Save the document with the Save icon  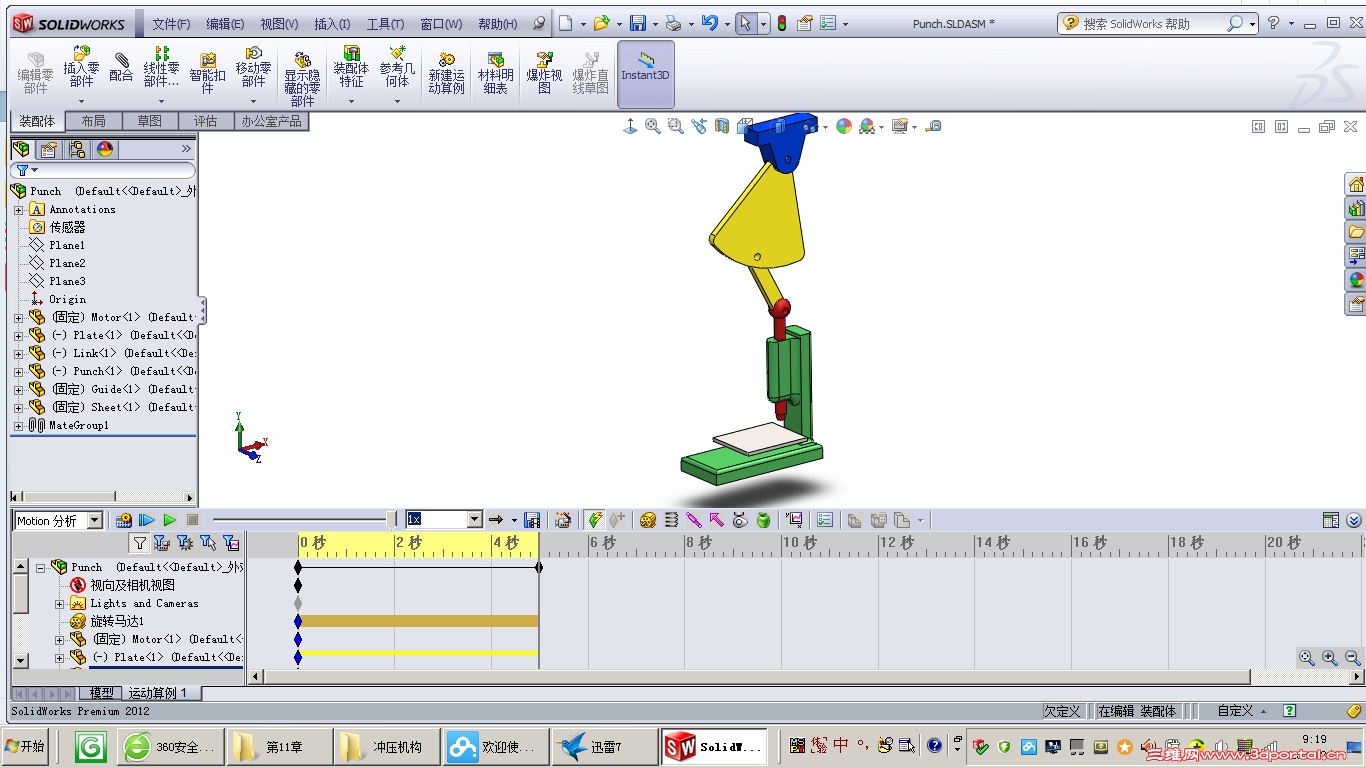(x=637, y=23)
